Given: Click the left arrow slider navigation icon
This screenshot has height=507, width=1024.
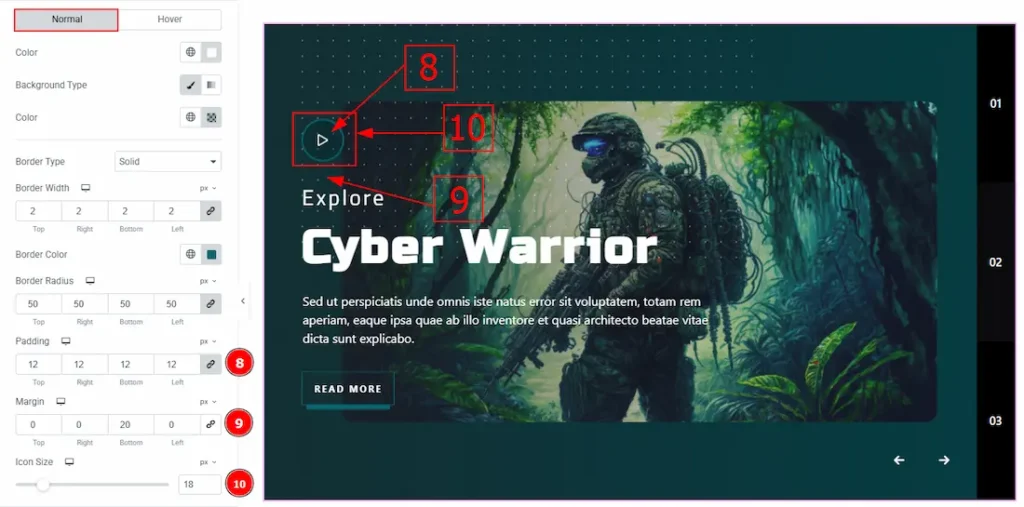Looking at the screenshot, I should [x=899, y=460].
